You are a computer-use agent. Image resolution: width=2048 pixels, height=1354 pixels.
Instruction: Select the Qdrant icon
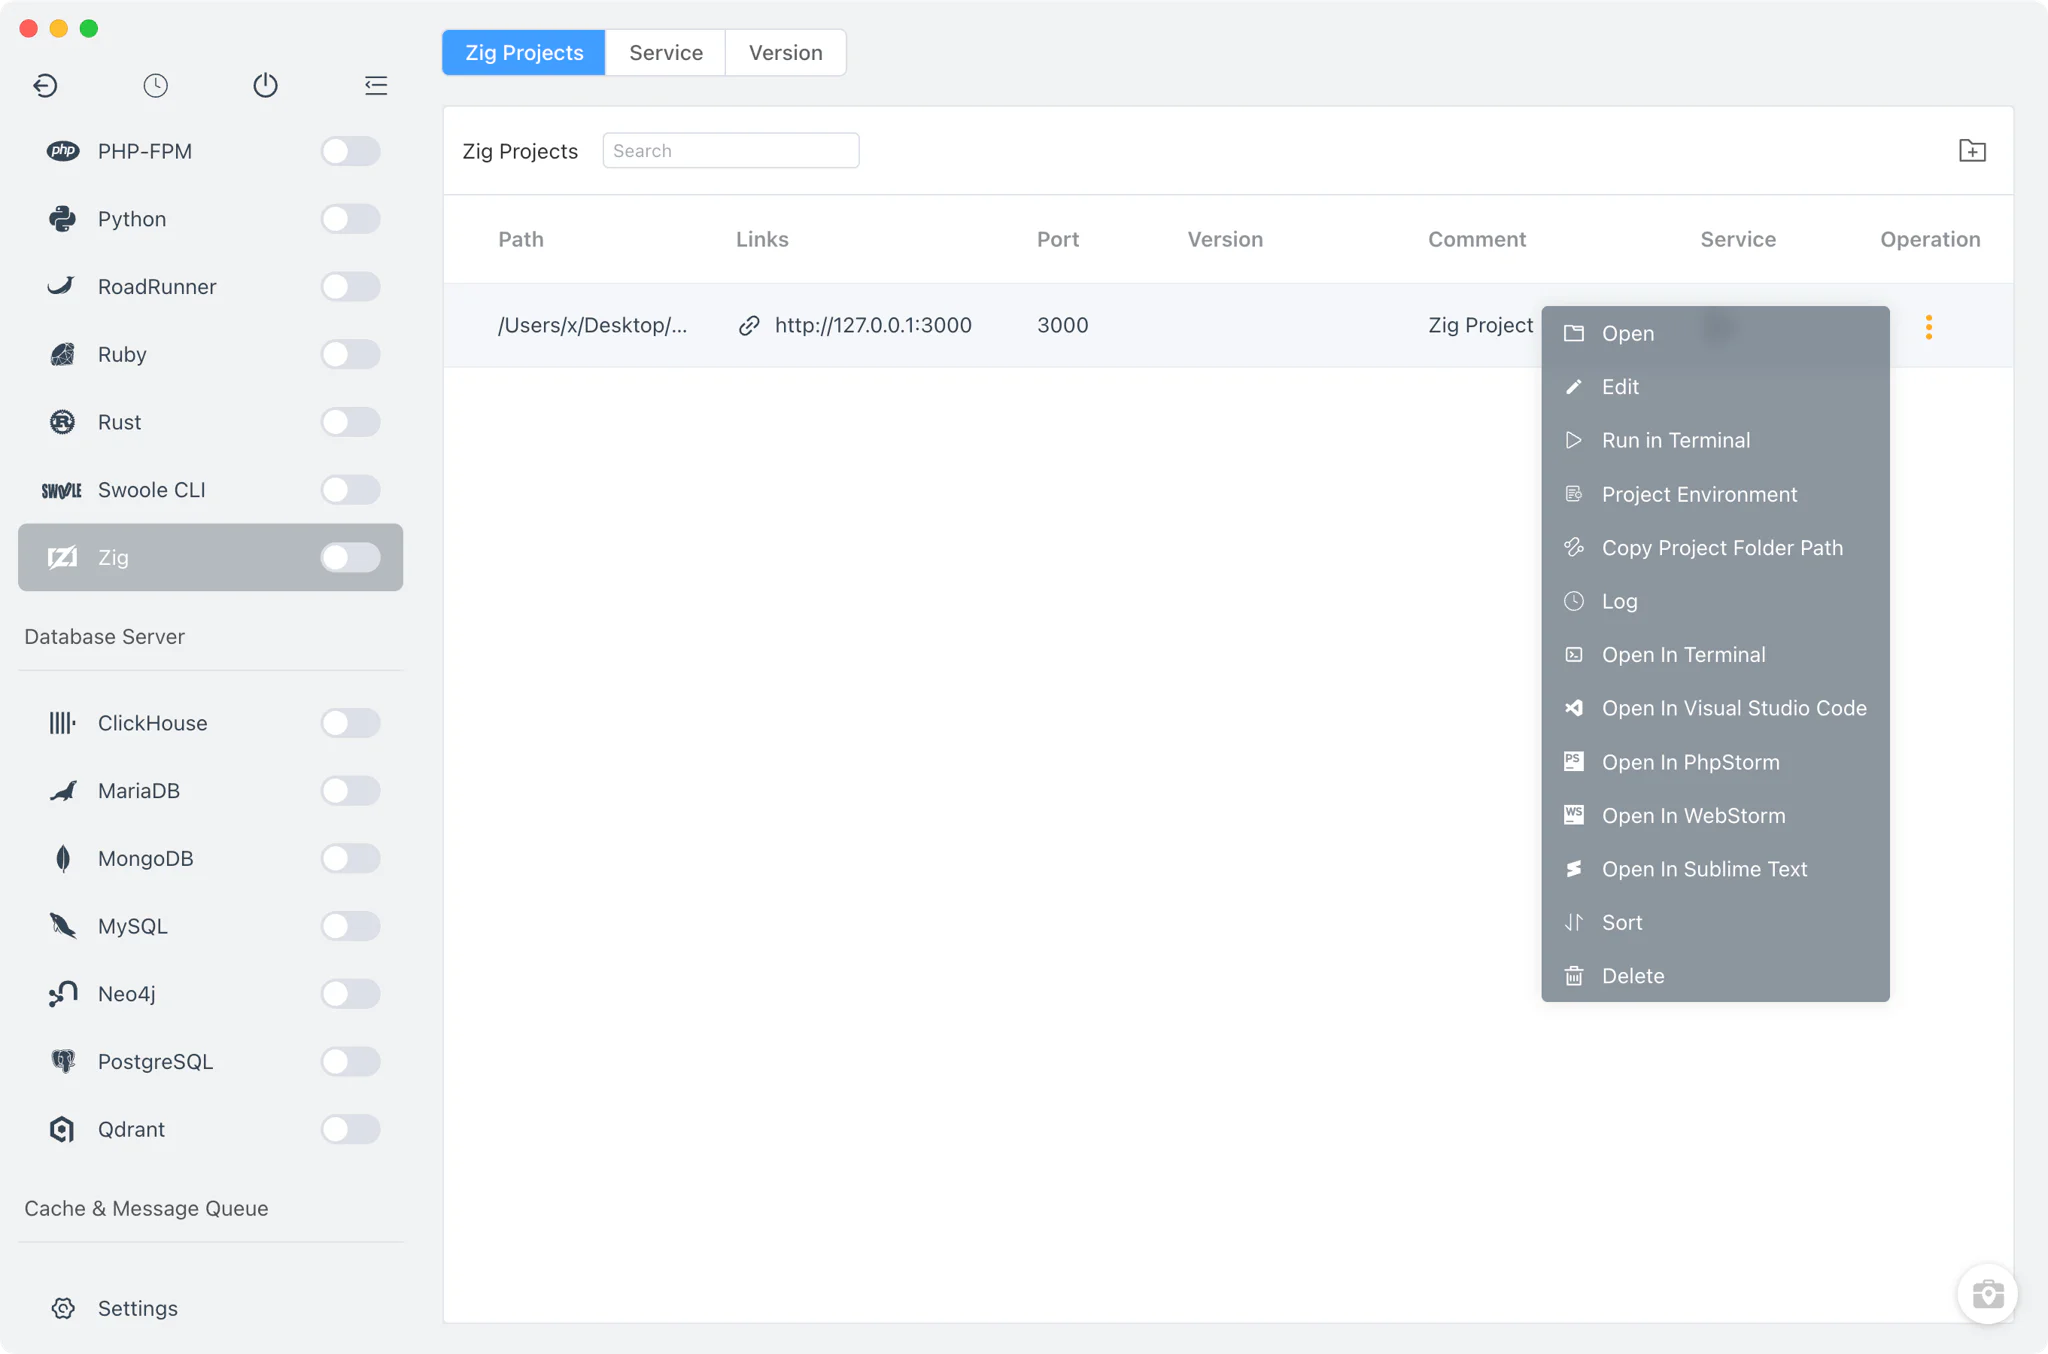[62, 1129]
